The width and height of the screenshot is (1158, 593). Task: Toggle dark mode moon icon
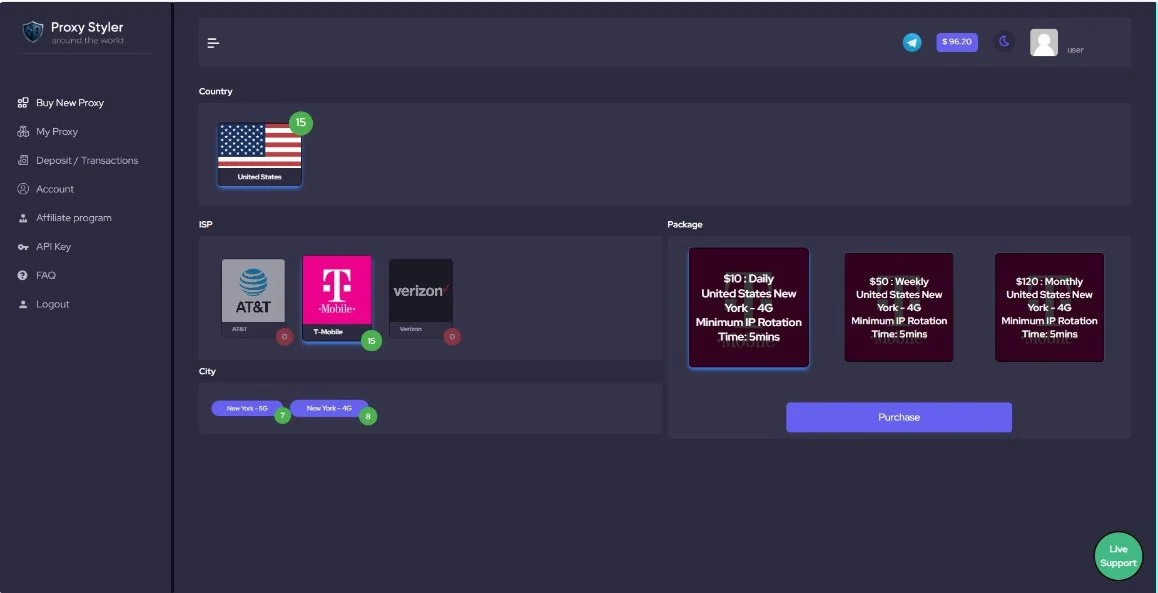point(1004,42)
